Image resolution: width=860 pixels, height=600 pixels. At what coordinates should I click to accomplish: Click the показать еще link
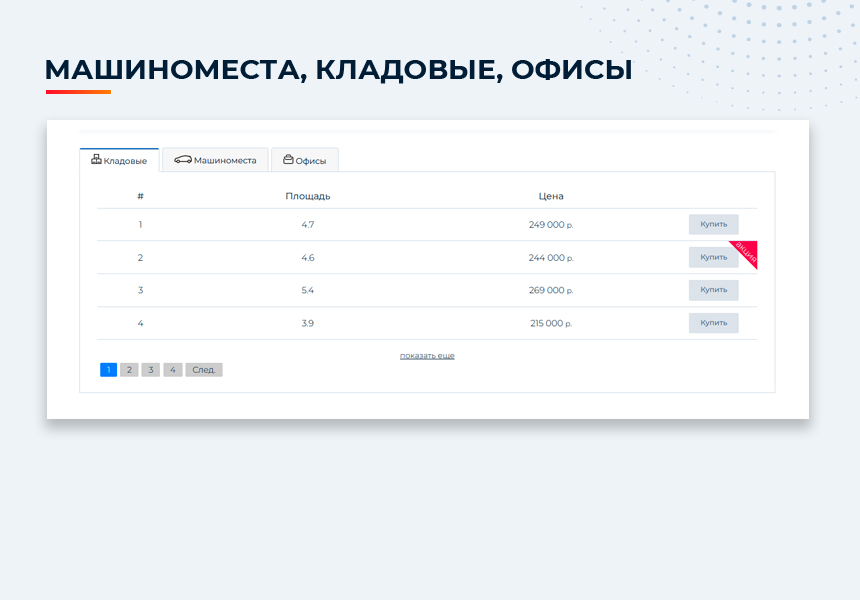point(428,355)
